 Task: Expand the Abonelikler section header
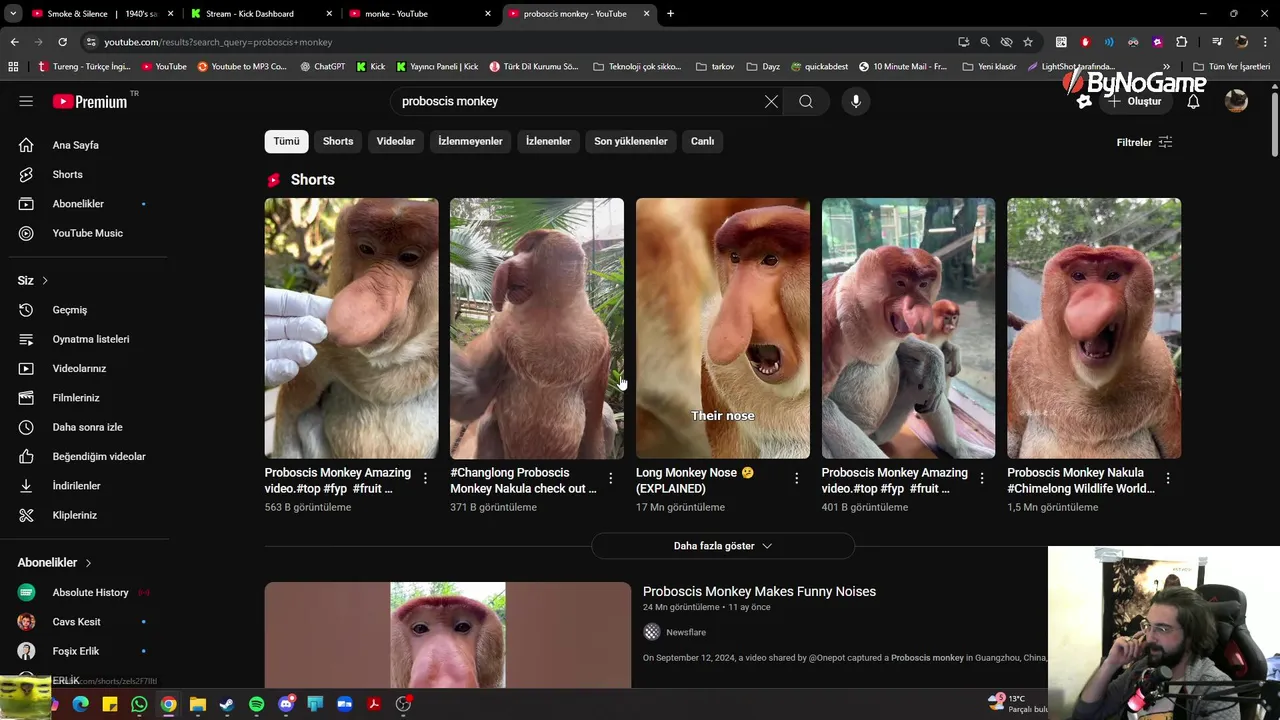(x=55, y=563)
